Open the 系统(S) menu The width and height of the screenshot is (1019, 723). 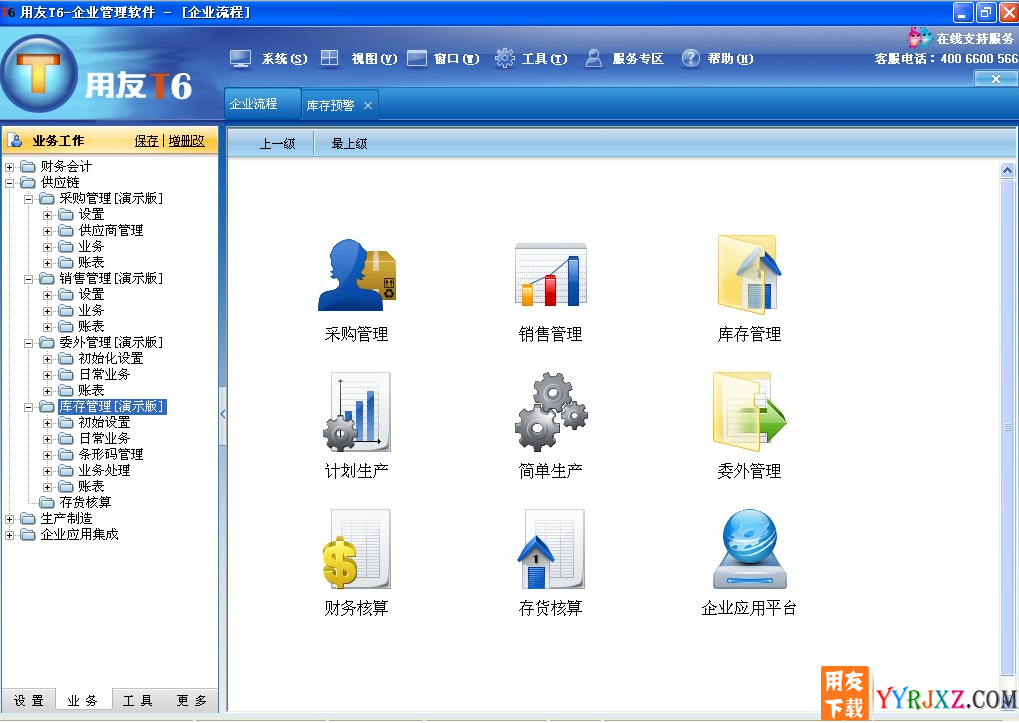(284, 59)
